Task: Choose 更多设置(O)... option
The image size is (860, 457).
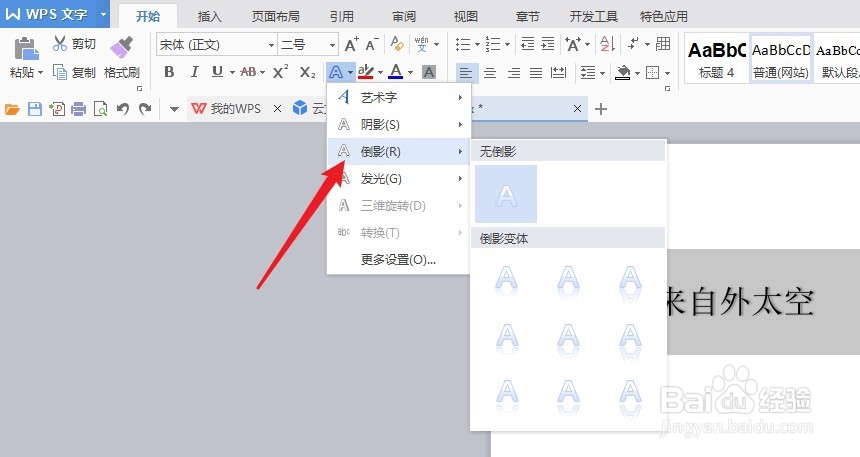Action: 399,259
